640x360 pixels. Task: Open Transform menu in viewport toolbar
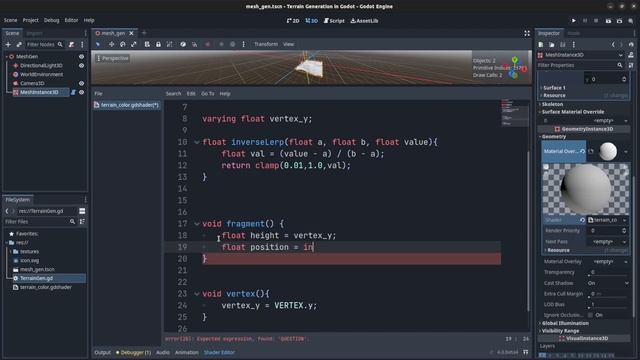266,44
